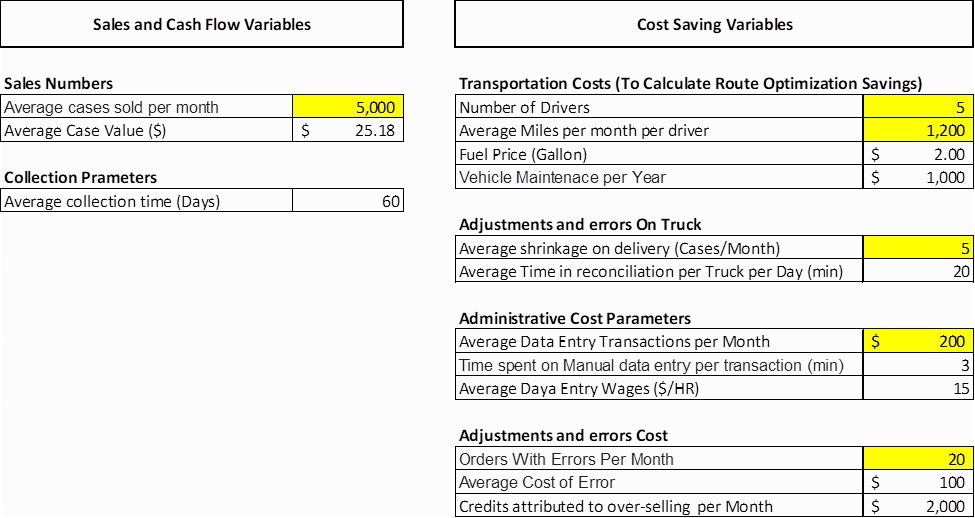Select the Average Case Value amount cell
The height and width of the screenshot is (518, 975).
click(x=348, y=130)
